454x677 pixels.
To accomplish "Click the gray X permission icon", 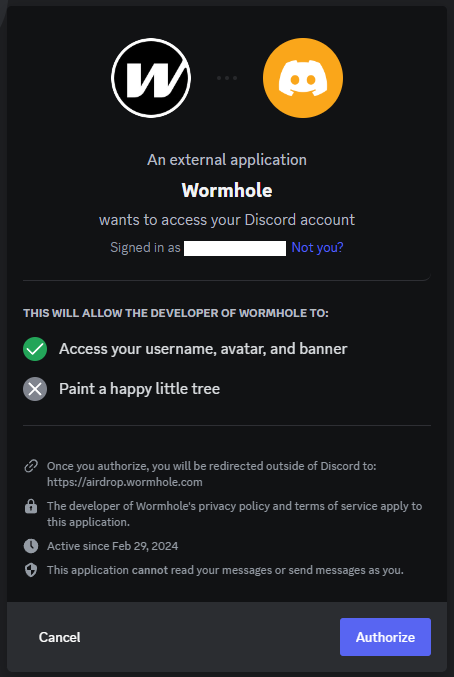I will (35, 389).
